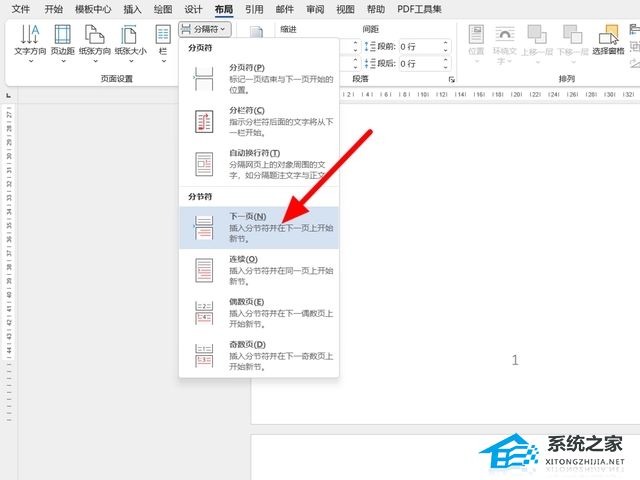Viewport: 640px width, 480px height.
Task: Open the 帮助 tab
Action: coord(376,9)
